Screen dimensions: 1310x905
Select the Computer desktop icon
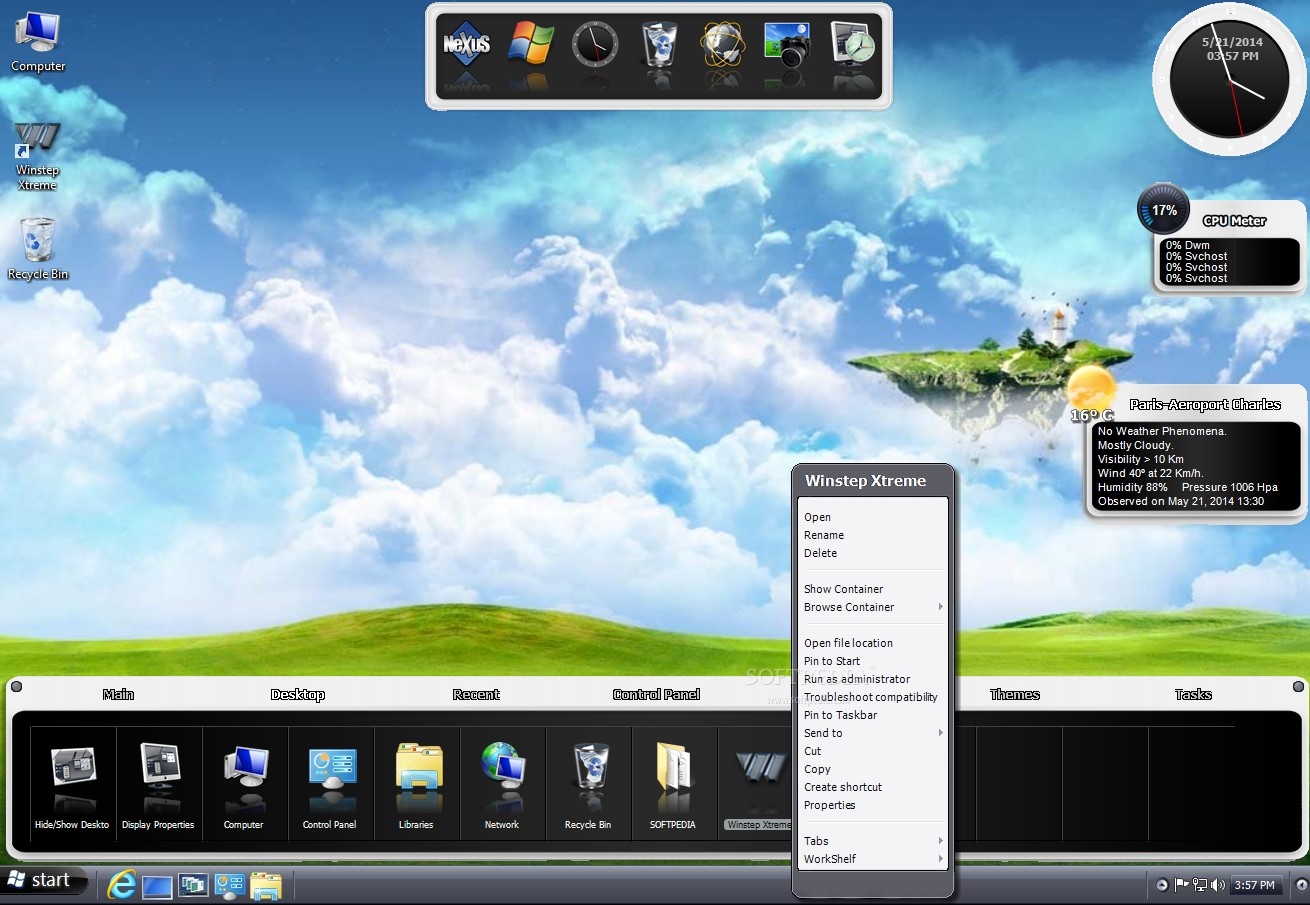click(x=38, y=41)
